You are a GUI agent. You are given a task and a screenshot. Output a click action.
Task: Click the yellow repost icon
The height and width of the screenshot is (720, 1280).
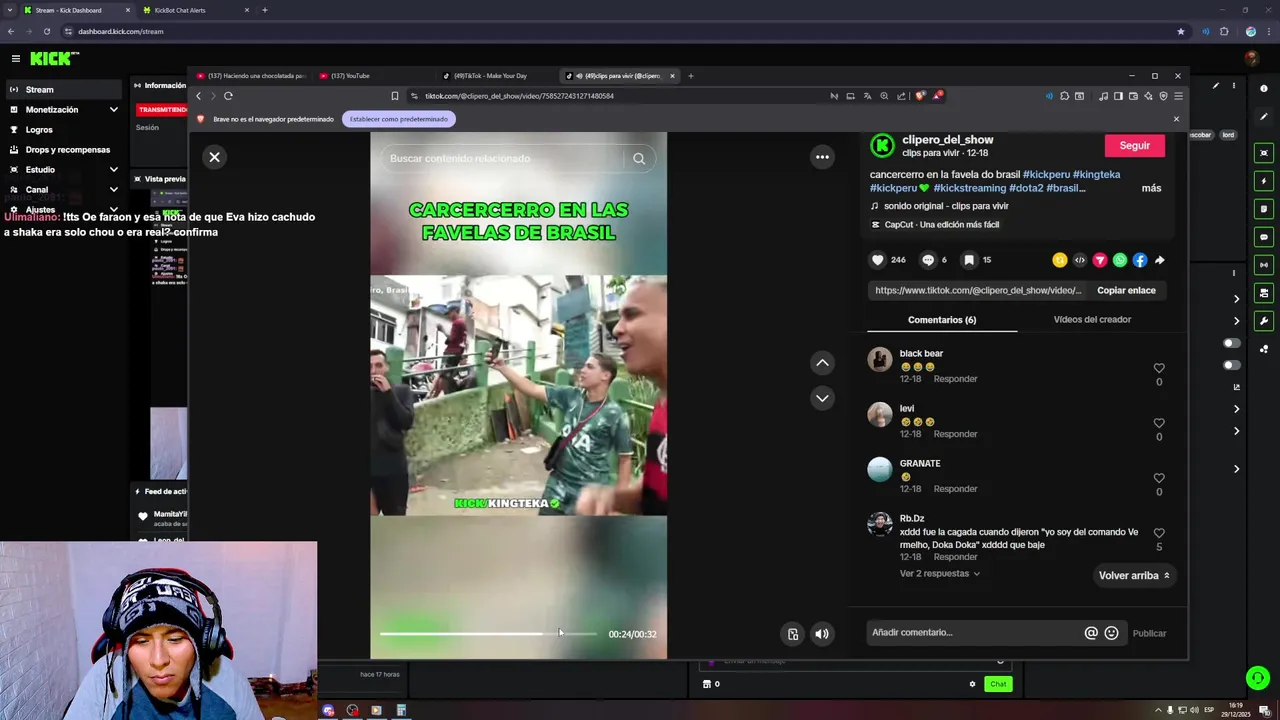tap(1060, 260)
